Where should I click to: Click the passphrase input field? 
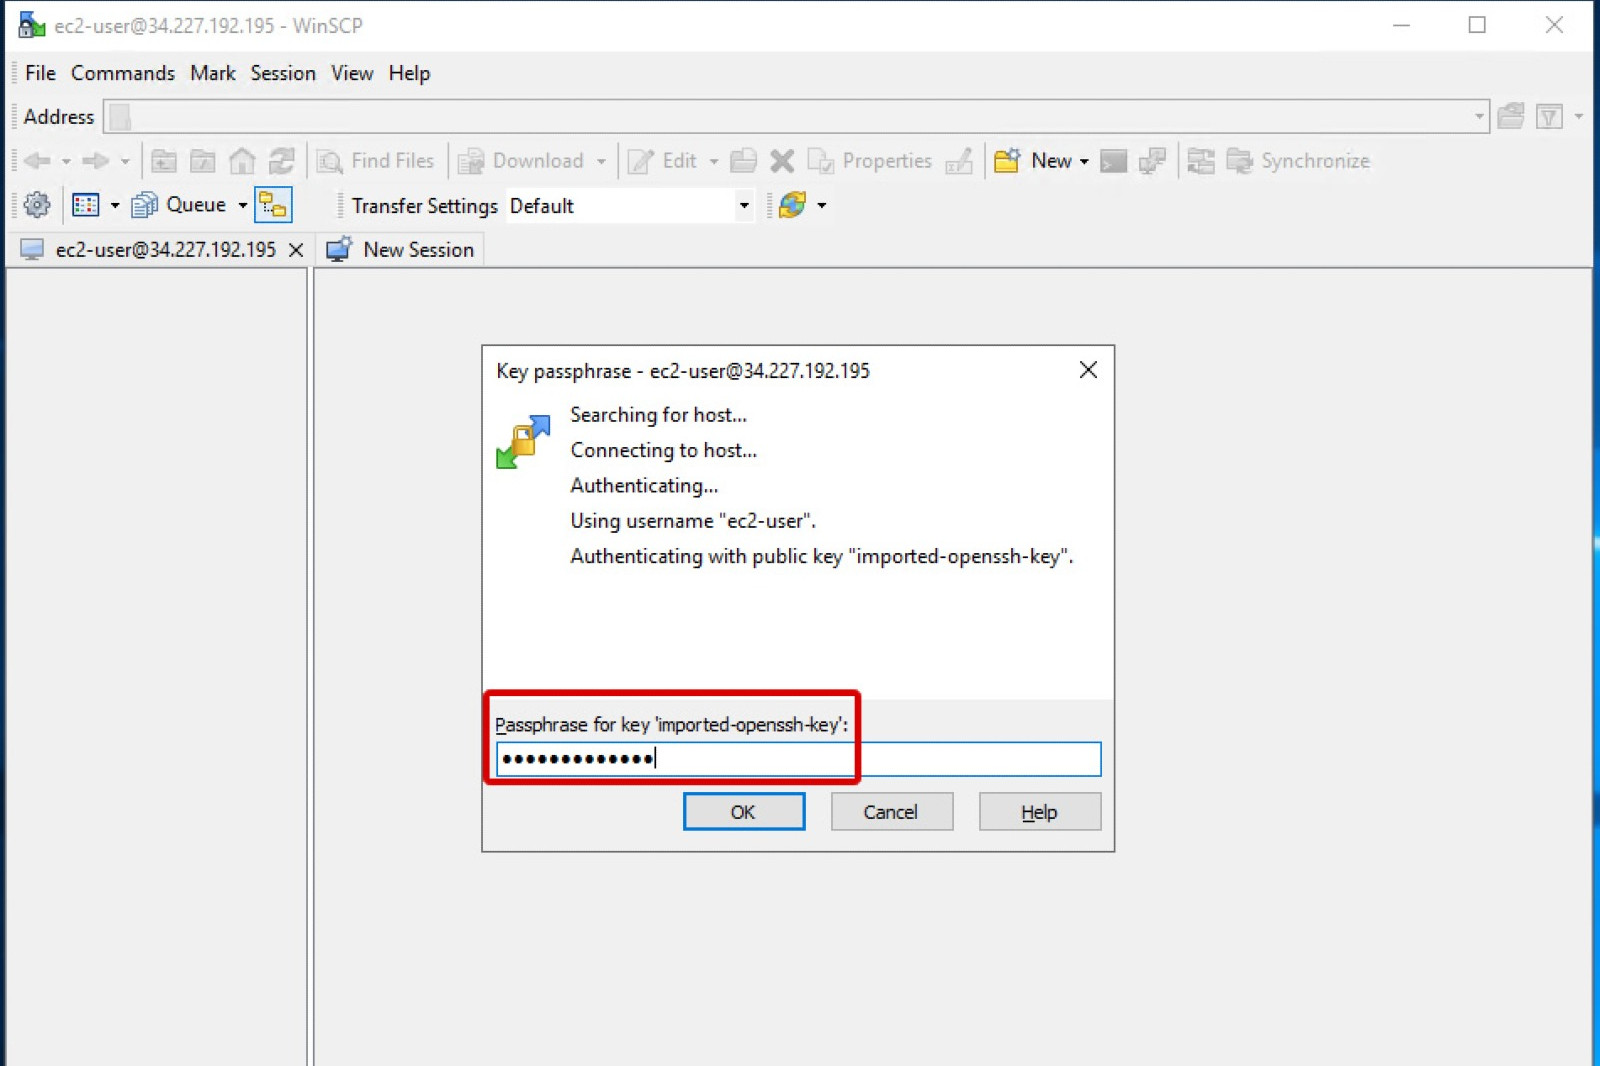click(798, 759)
